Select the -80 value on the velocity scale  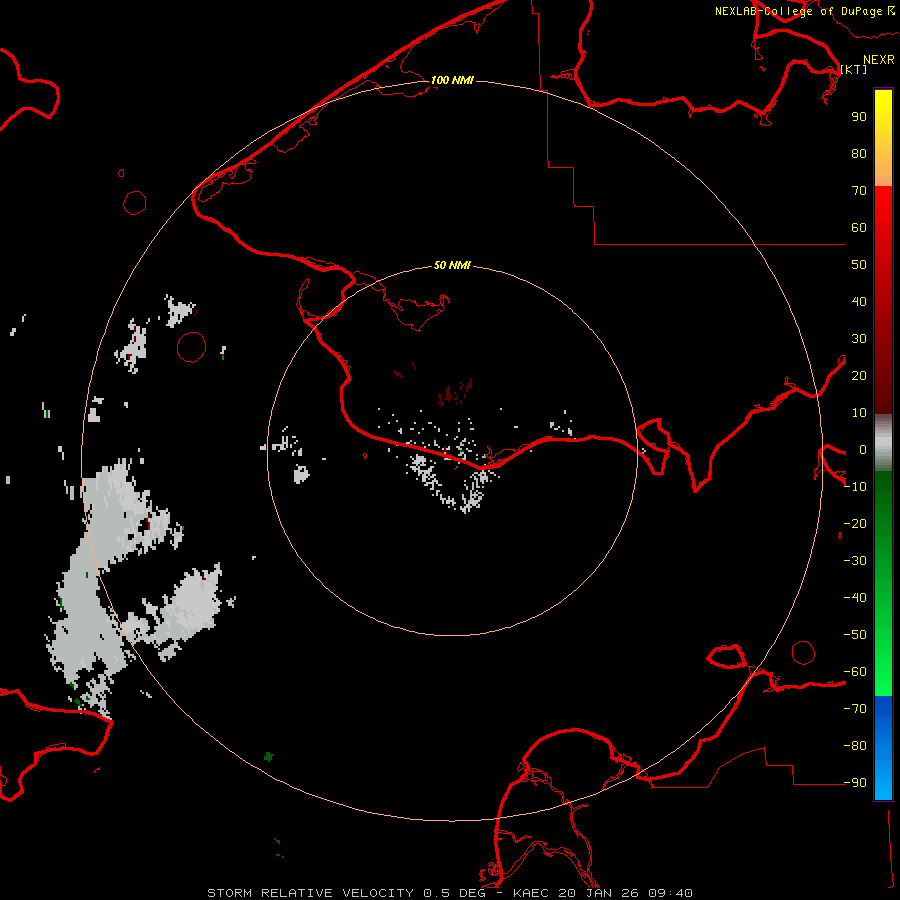tap(855, 746)
